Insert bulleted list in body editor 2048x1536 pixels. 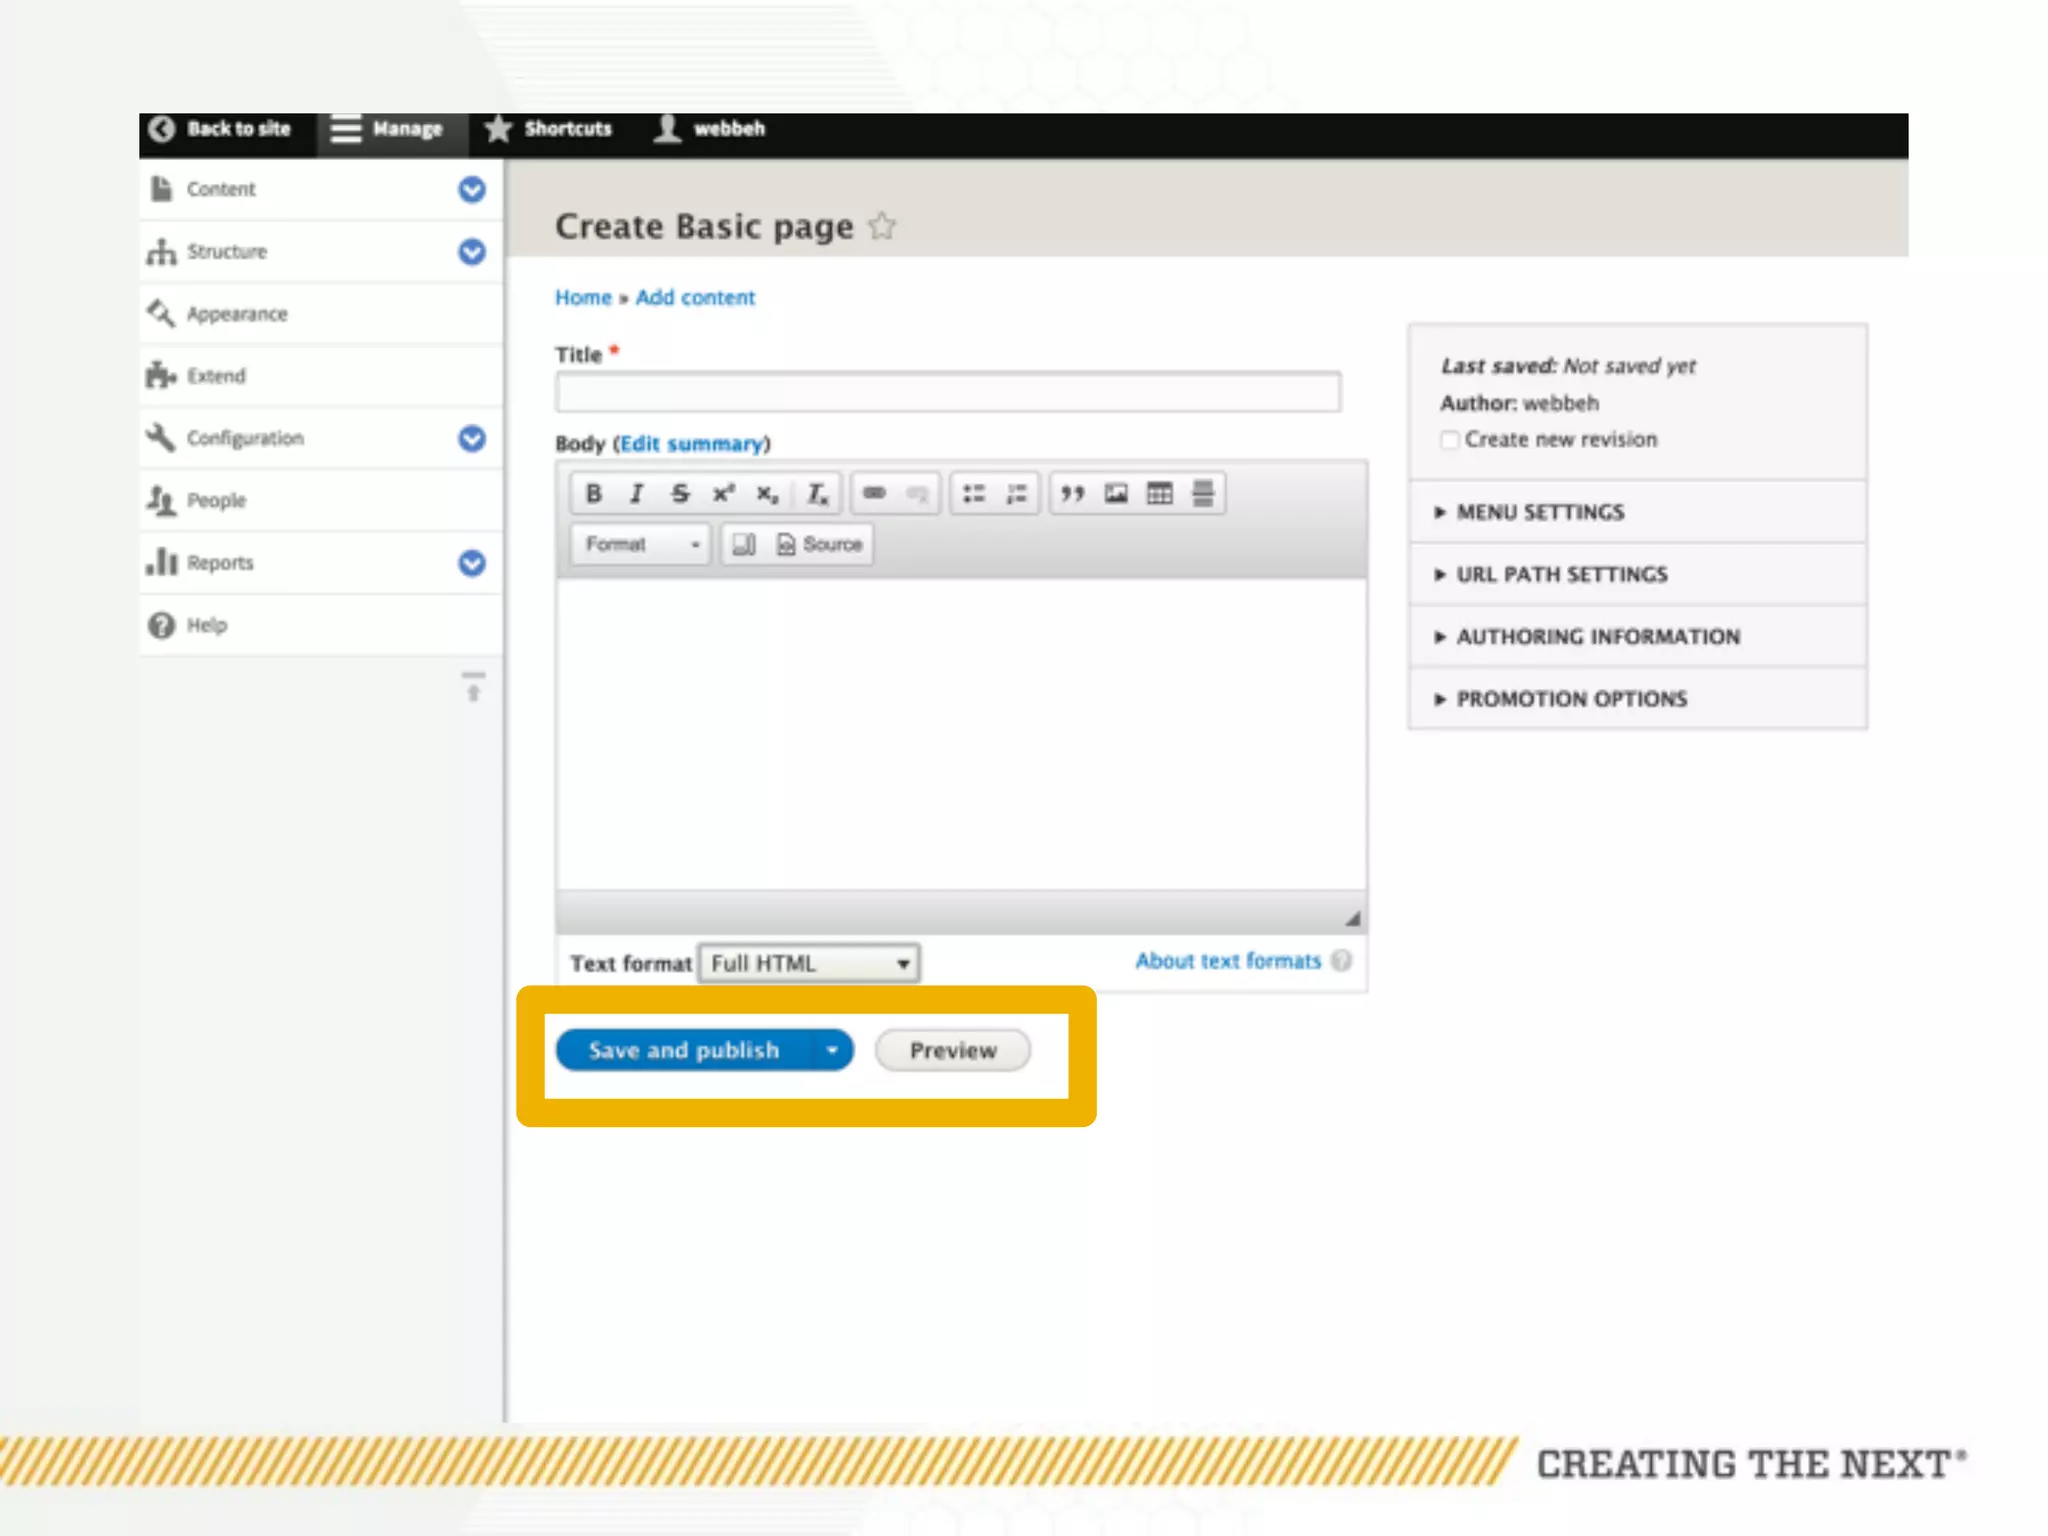(973, 494)
